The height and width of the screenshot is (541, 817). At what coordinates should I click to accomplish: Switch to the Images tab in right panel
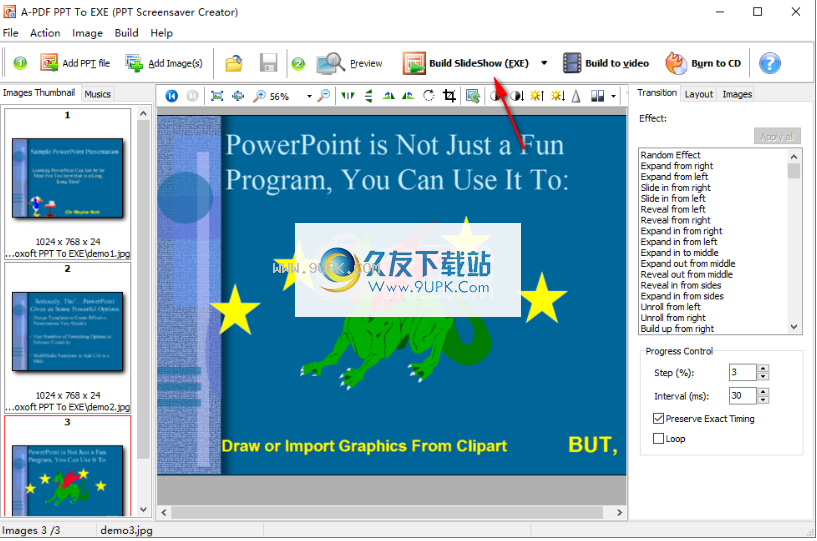737,94
